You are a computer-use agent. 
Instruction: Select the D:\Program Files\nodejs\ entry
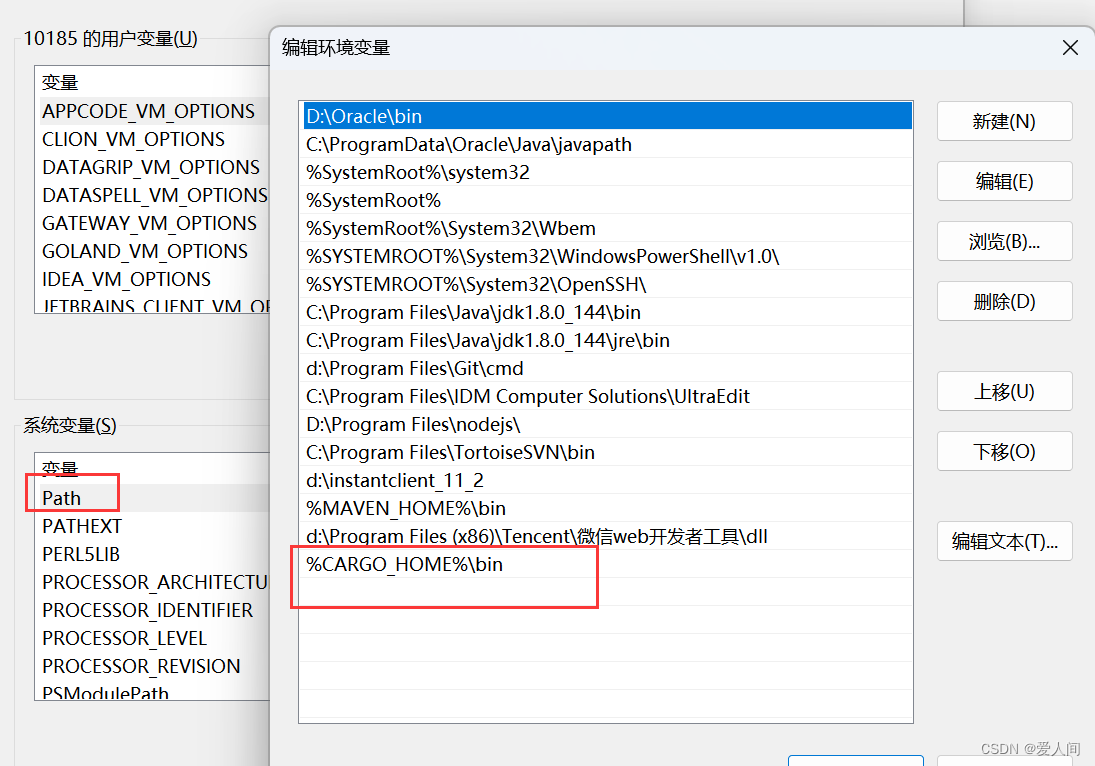click(607, 424)
